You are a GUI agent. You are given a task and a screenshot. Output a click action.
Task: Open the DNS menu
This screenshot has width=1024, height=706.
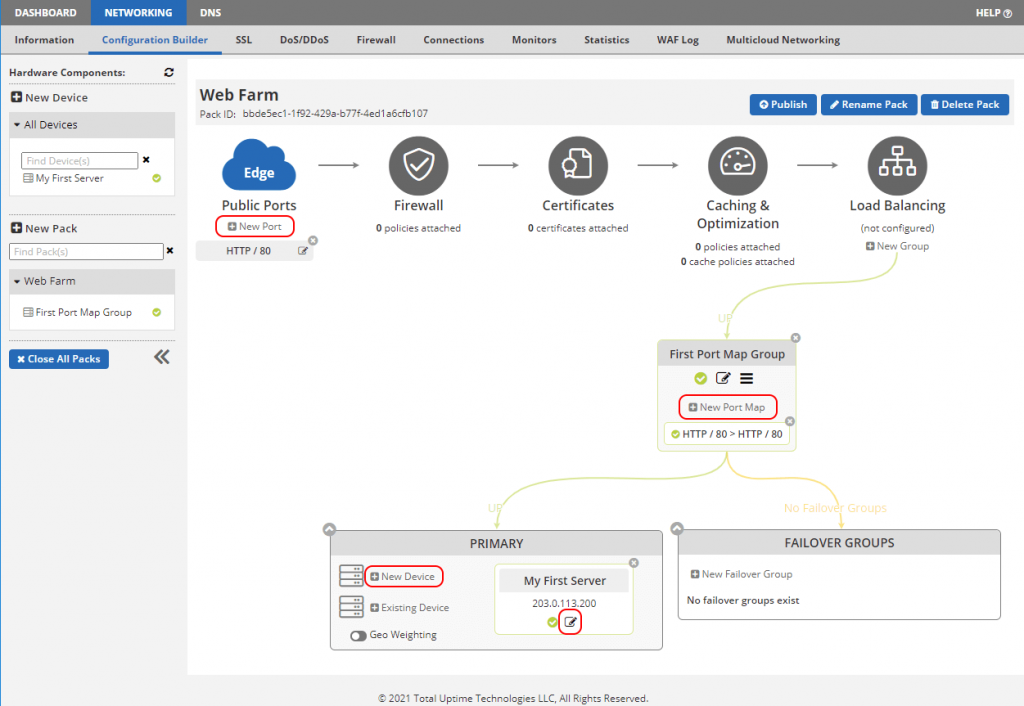pyautogui.click(x=210, y=13)
